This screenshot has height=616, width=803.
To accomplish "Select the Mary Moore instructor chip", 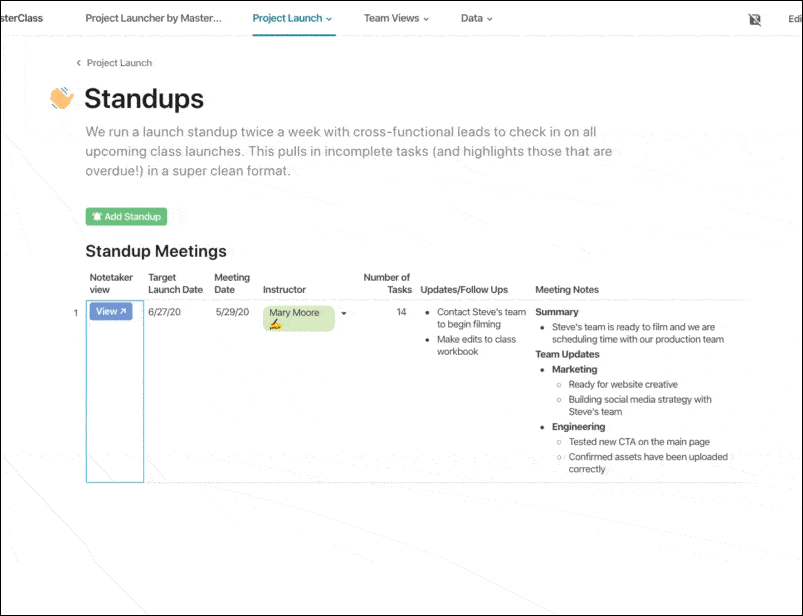I will click(297, 313).
